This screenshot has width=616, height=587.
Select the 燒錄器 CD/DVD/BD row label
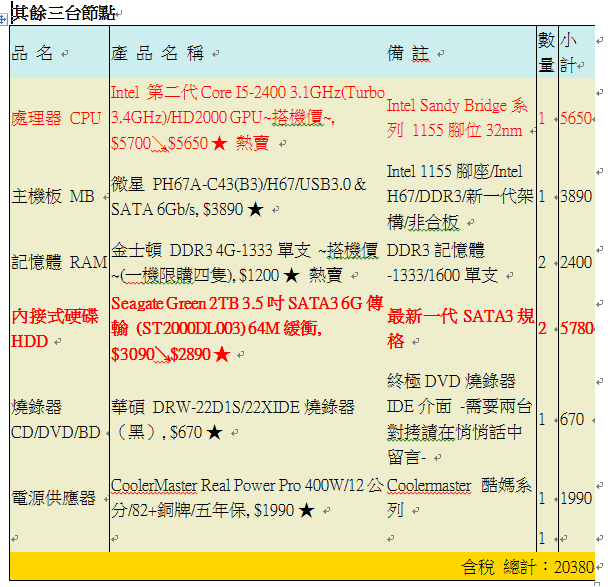[55, 419]
